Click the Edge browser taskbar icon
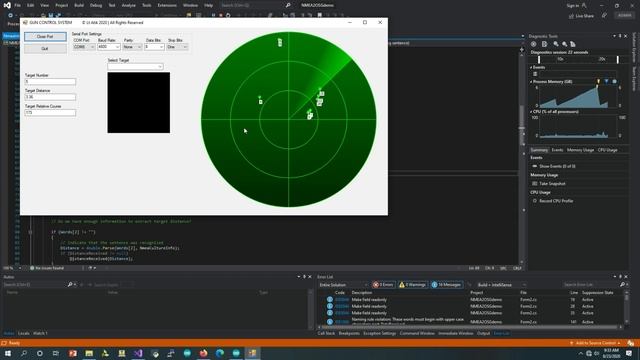This screenshot has height=360, width=640. (x=220, y=353)
